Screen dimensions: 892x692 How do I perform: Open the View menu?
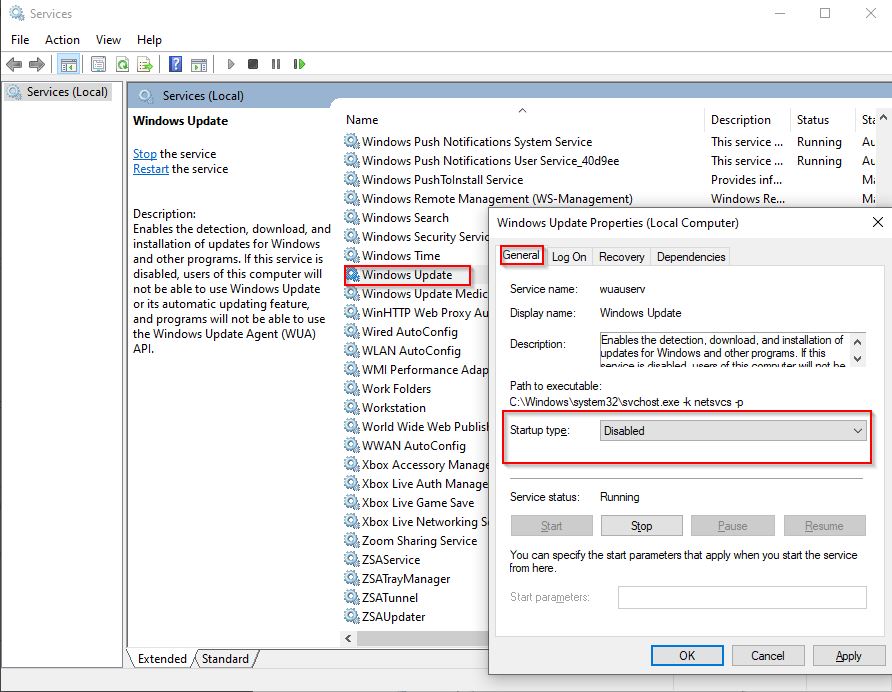(x=108, y=40)
